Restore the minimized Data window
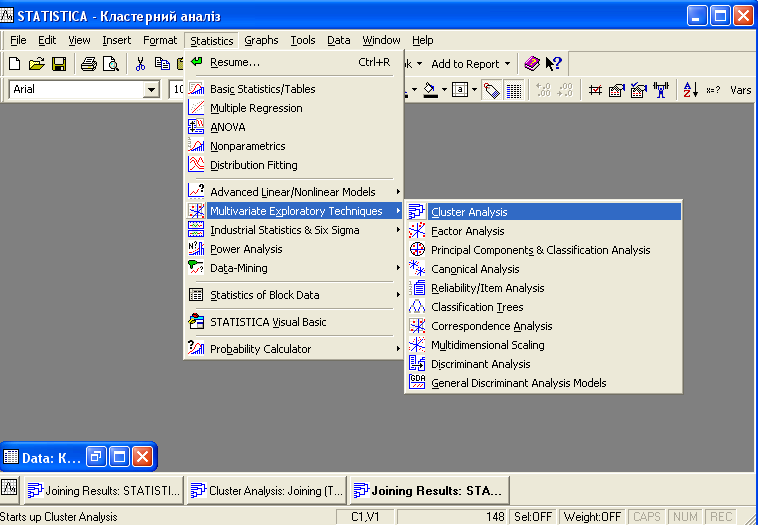Screen dimensions: 758x525 click(96, 456)
